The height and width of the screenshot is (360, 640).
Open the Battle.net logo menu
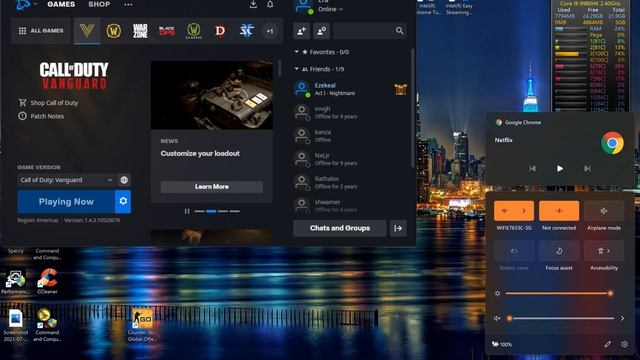(x=23, y=4)
